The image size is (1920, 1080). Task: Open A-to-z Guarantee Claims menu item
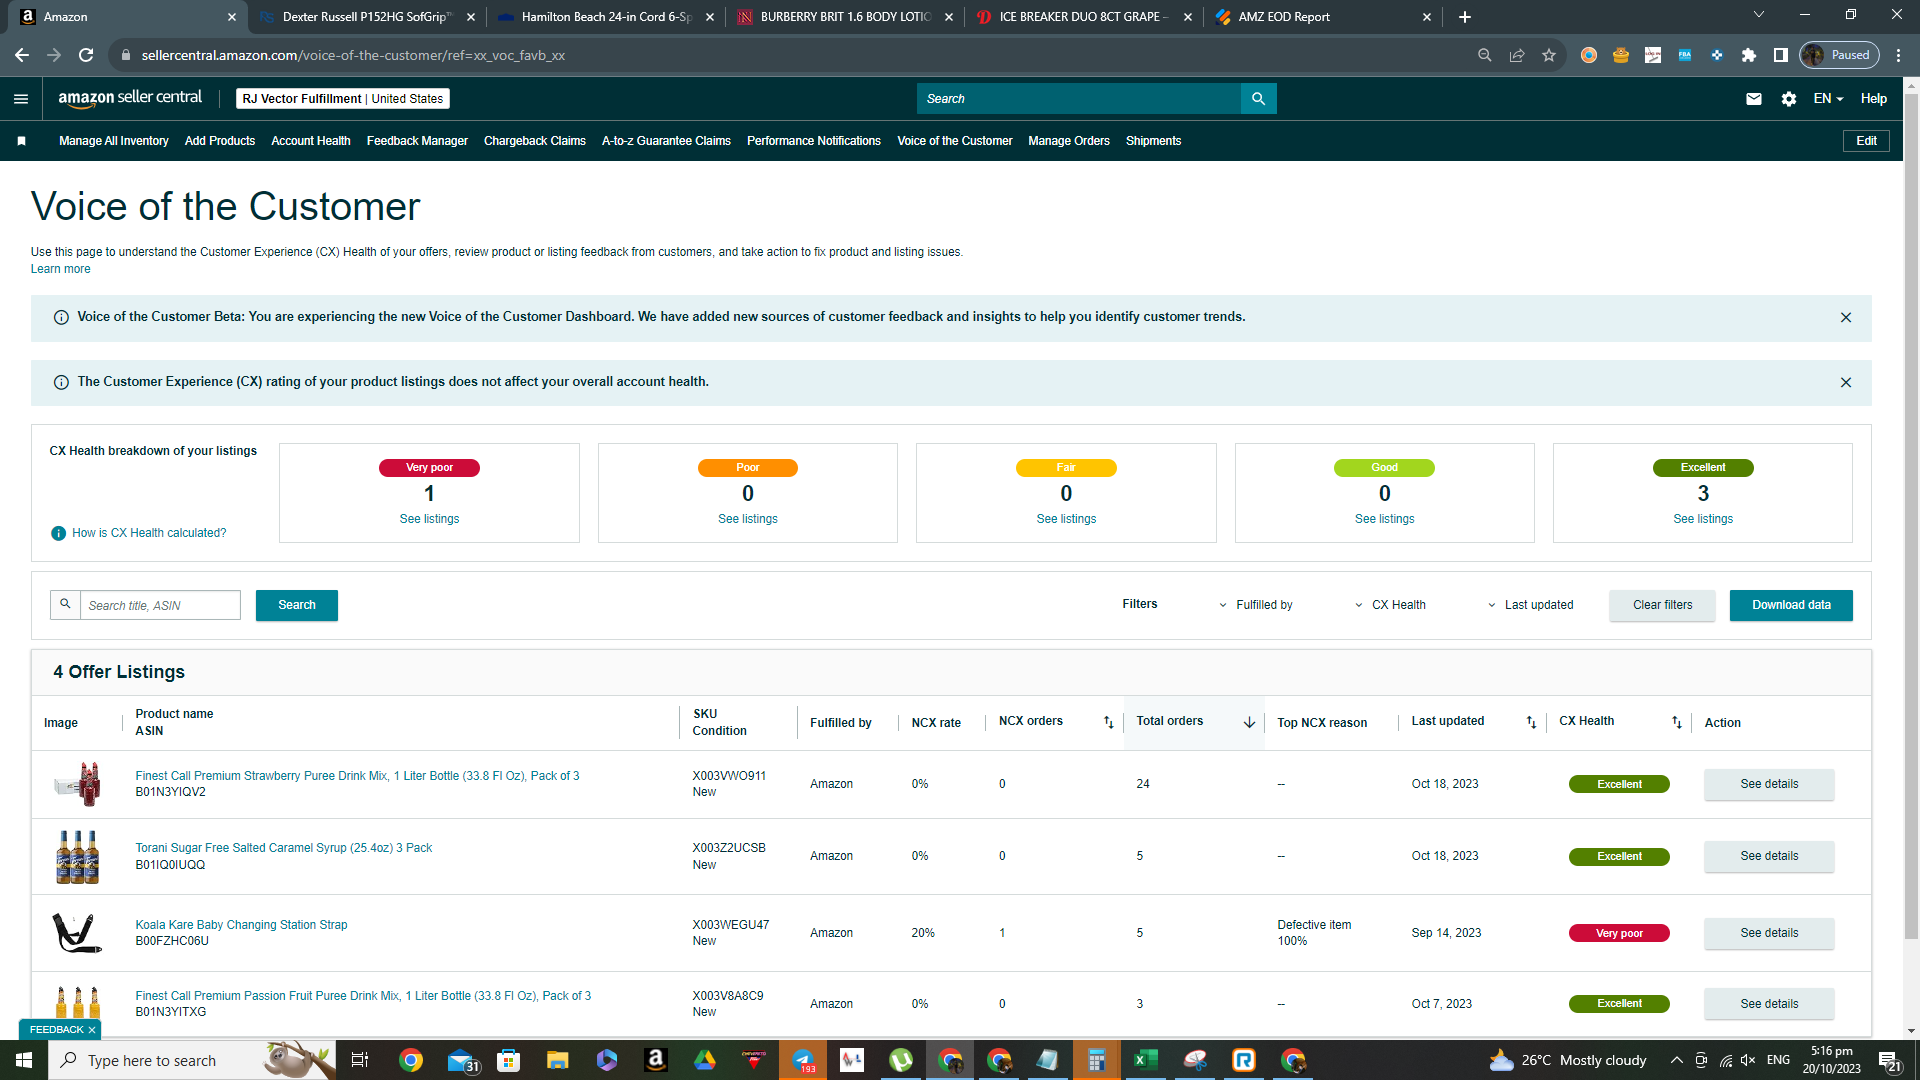click(666, 141)
